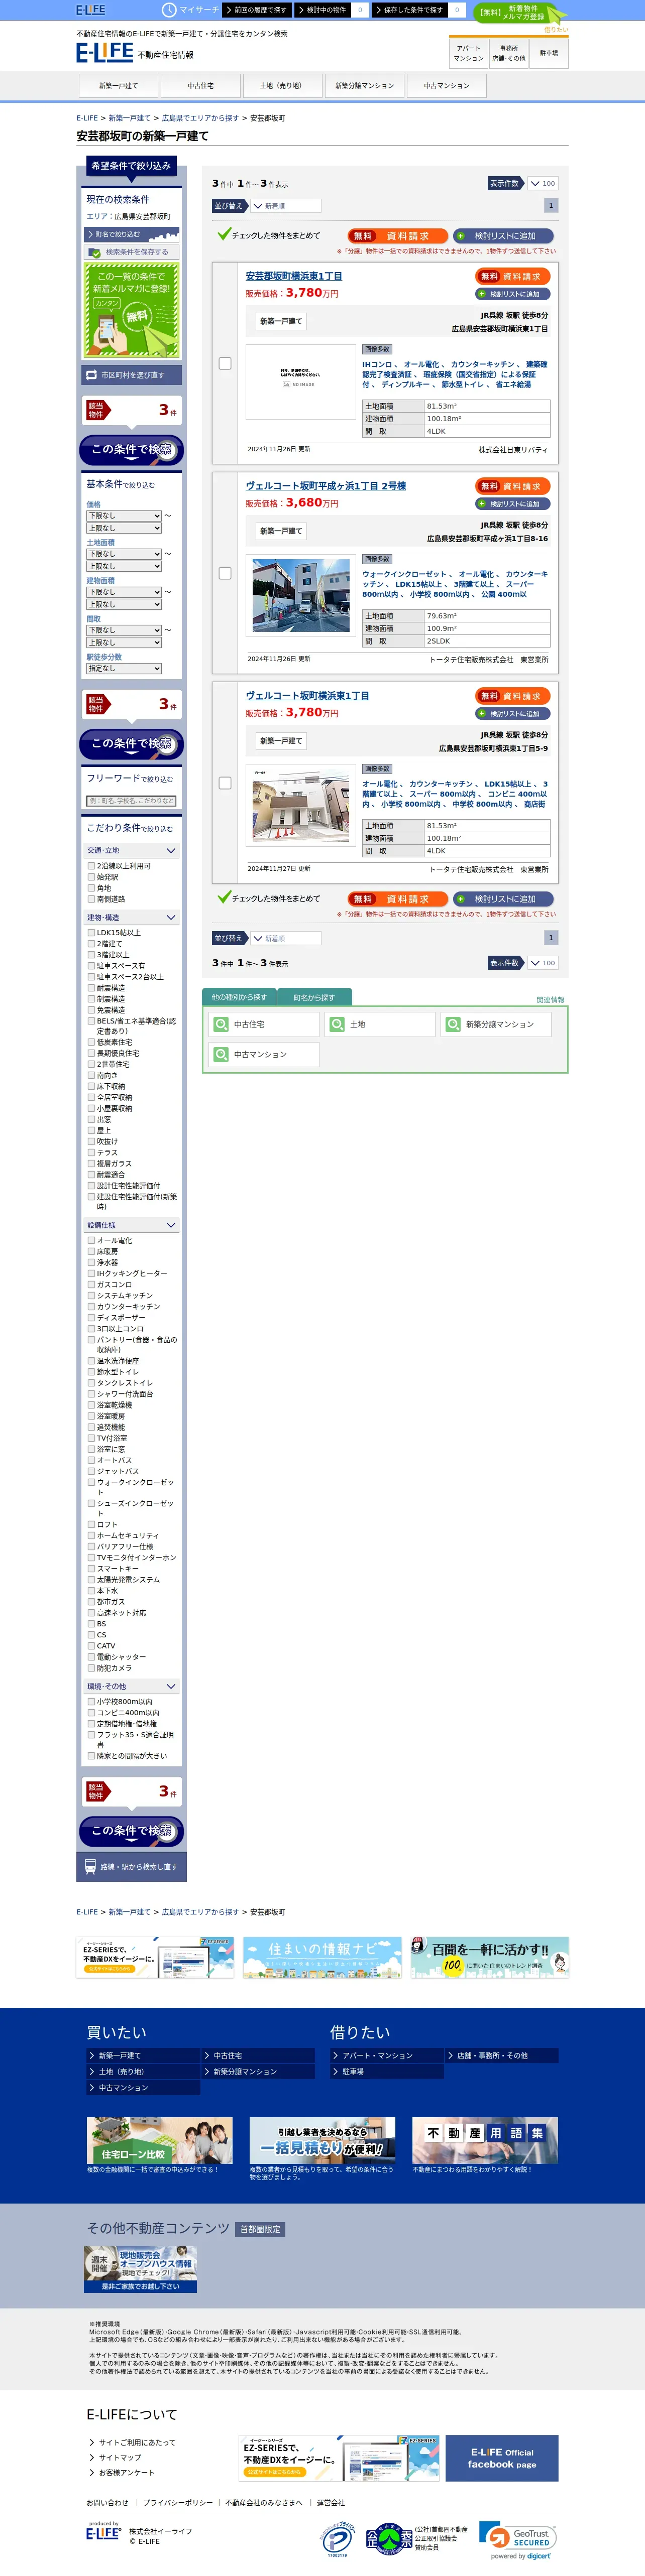Enable the 南側道路 checkbox
Viewport: 645px width, 2576px height.
click(91, 899)
